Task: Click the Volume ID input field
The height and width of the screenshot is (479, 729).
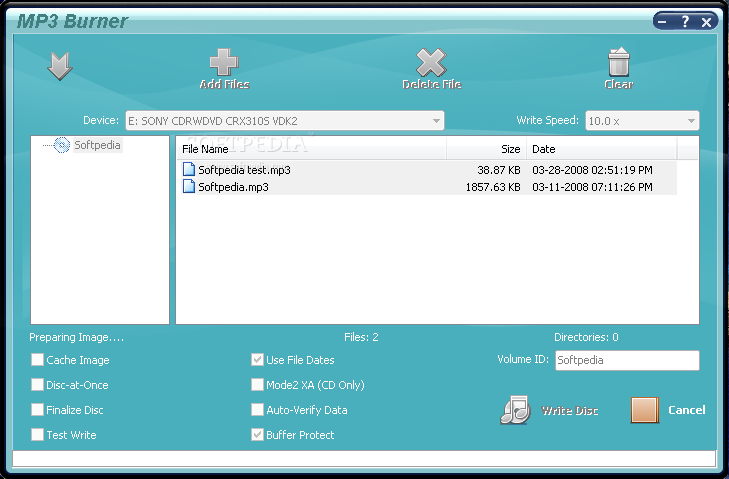Action: pos(627,360)
